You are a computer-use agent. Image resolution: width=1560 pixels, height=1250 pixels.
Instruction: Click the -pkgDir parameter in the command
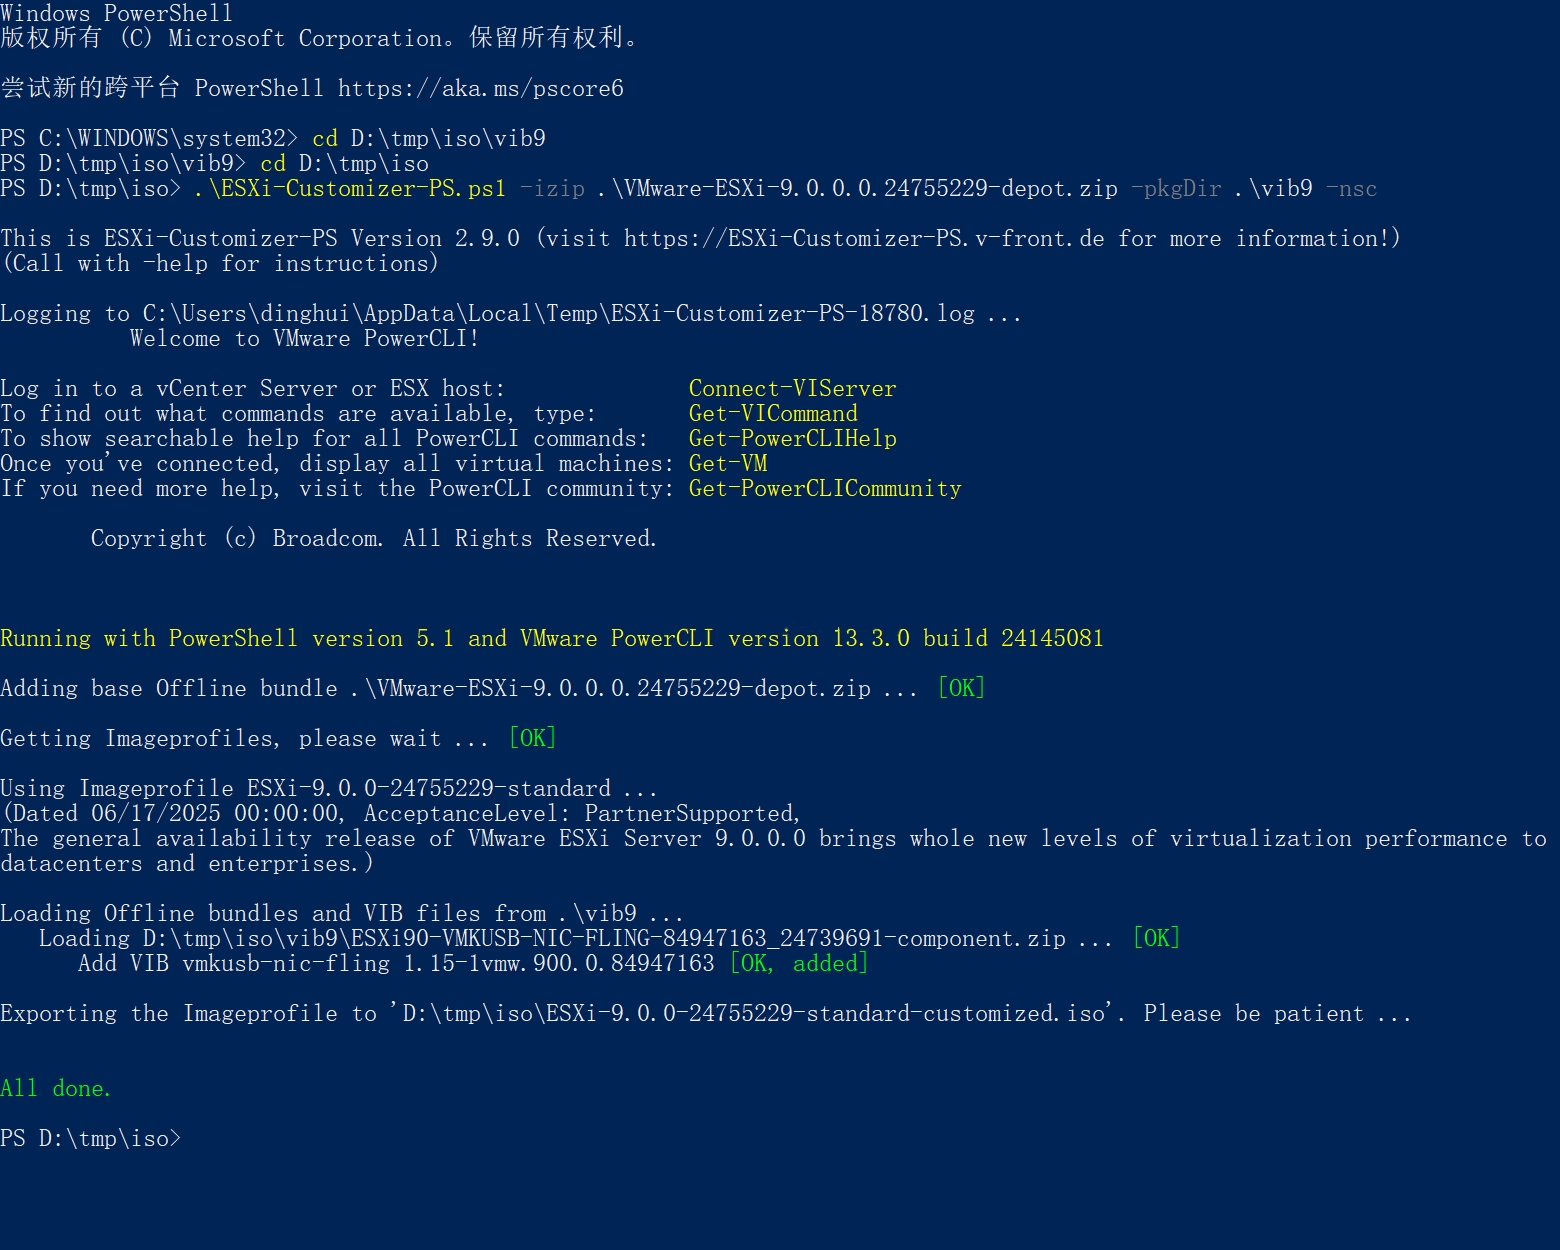point(1176,189)
